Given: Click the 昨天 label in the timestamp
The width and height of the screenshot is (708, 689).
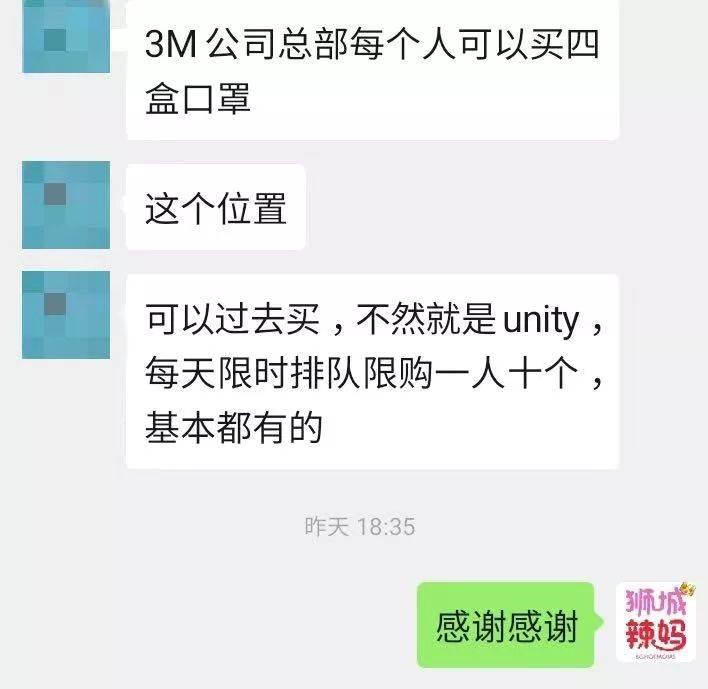Looking at the screenshot, I should tap(327, 527).
